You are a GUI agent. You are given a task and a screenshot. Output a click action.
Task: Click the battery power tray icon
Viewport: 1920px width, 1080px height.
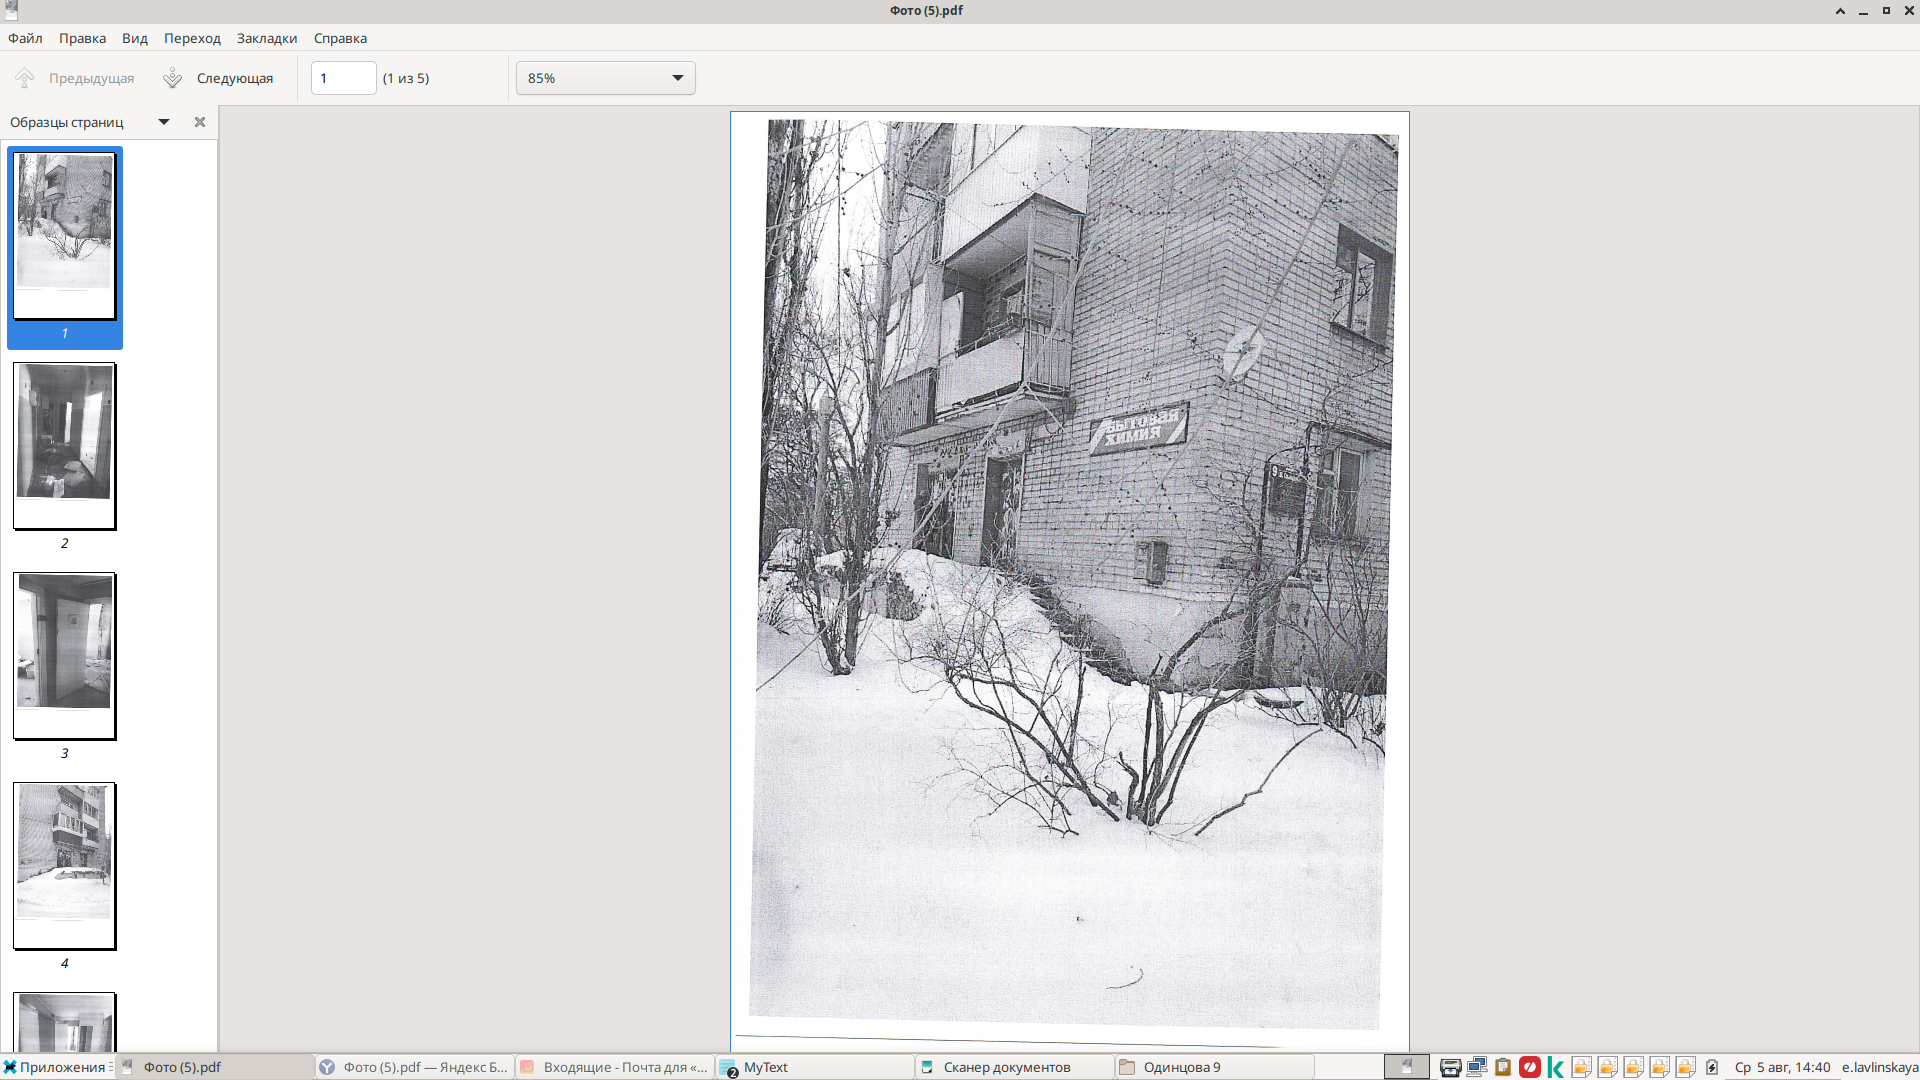tap(1712, 1067)
